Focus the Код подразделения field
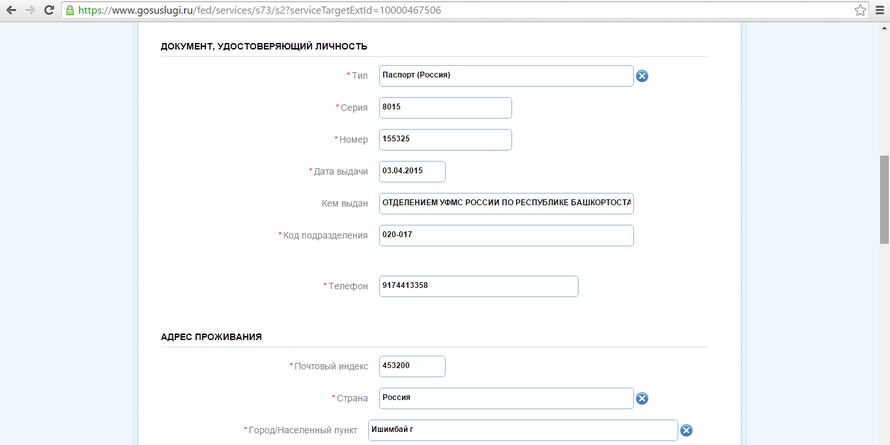Viewport: 890px width, 445px height. click(505, 235)
